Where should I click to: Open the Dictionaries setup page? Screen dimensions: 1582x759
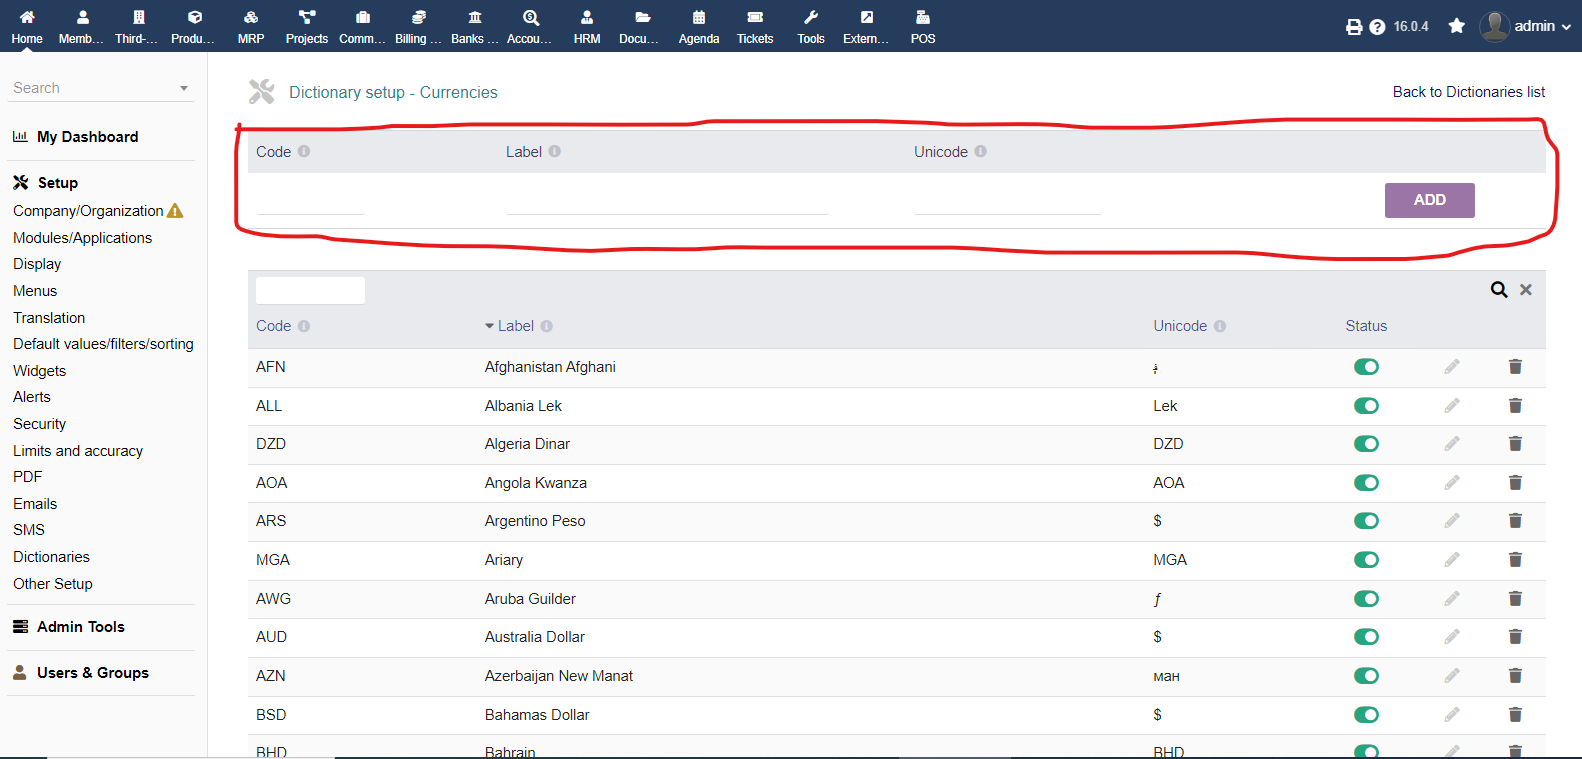51,557
